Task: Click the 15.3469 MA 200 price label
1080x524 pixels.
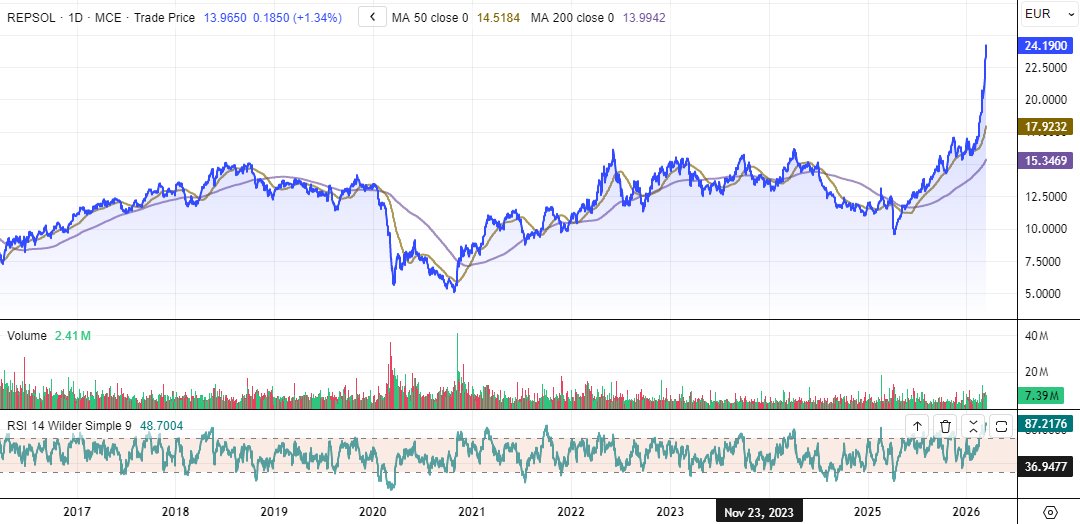Action: click(1046, 161)
